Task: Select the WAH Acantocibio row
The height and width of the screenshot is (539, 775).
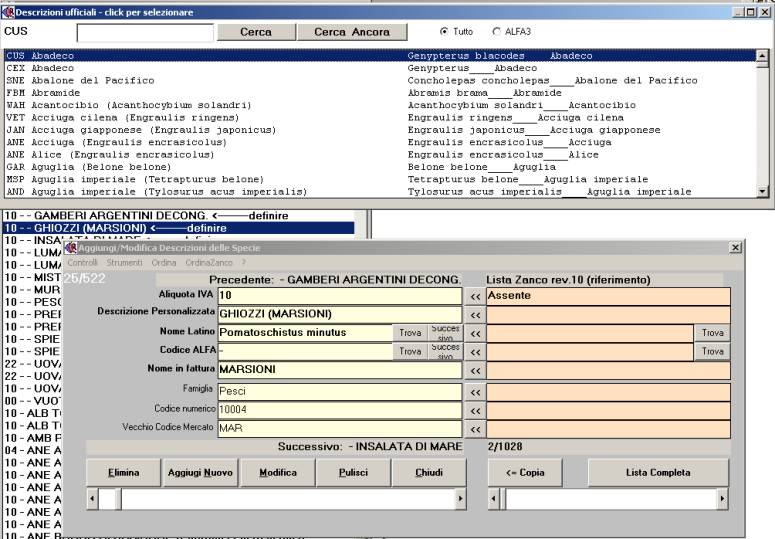Action: [x=381, y=105]
